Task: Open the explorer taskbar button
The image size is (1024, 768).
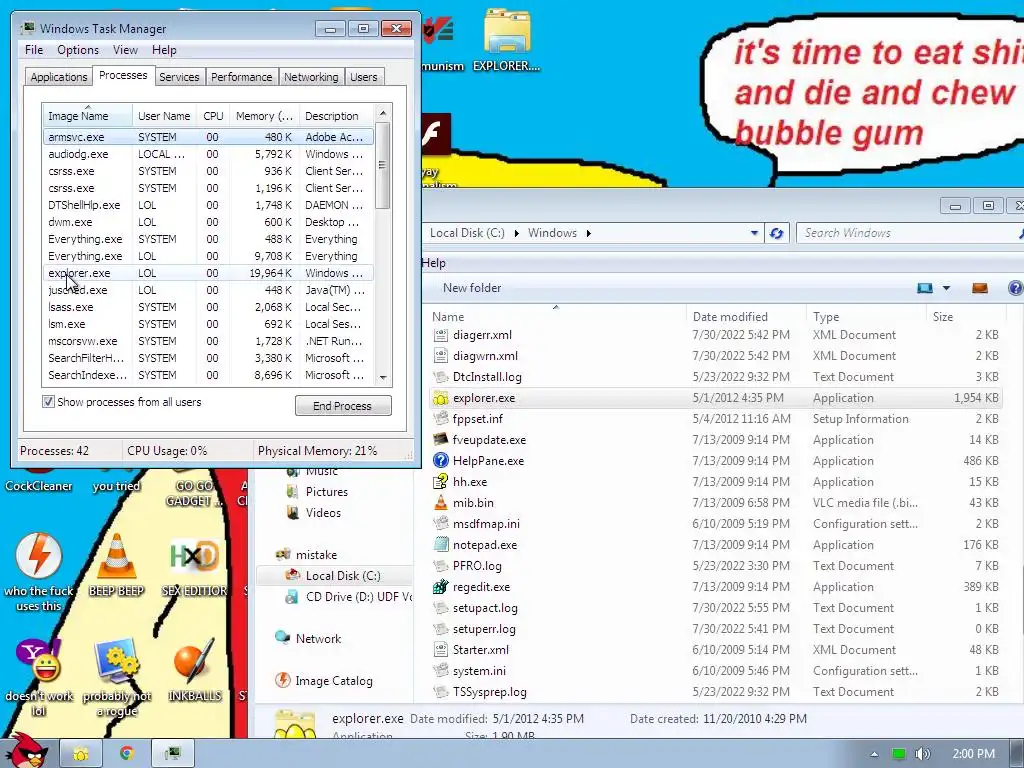Action: point(81,754)
